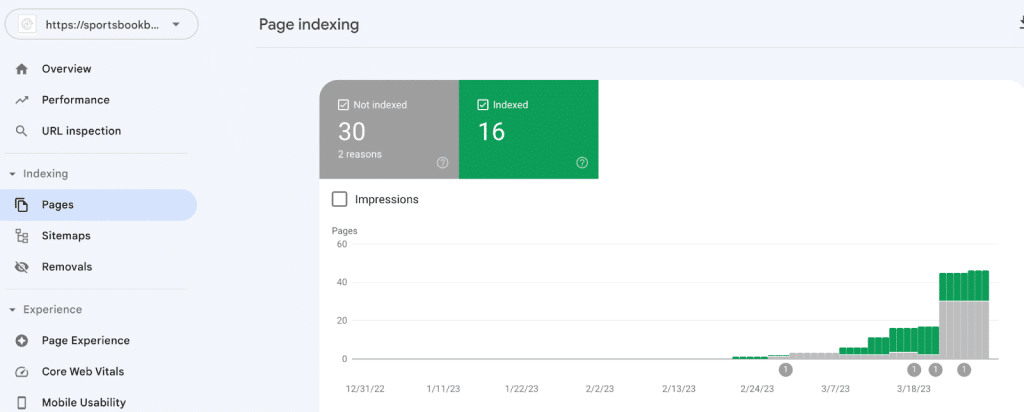This screenshot has width=1024, height=412.
Task: Click the Removals crossed-eye icon
Action: [x=22, y=267]
